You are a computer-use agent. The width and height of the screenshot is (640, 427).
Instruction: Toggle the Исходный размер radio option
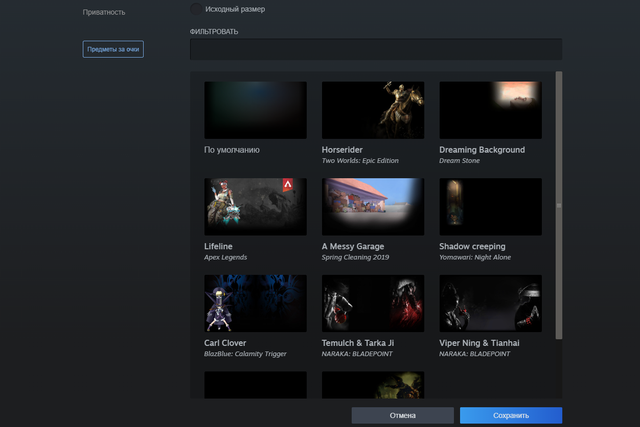coord(196,9)
